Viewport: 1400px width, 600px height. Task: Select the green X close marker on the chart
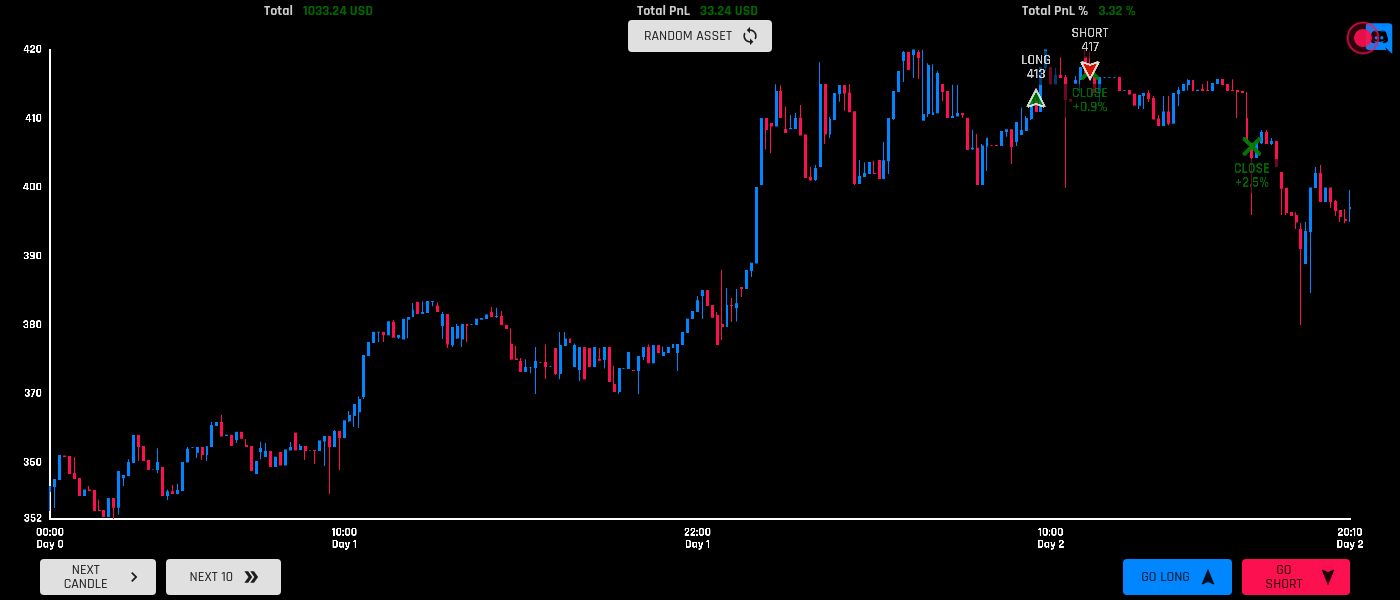pos(1250,146)
